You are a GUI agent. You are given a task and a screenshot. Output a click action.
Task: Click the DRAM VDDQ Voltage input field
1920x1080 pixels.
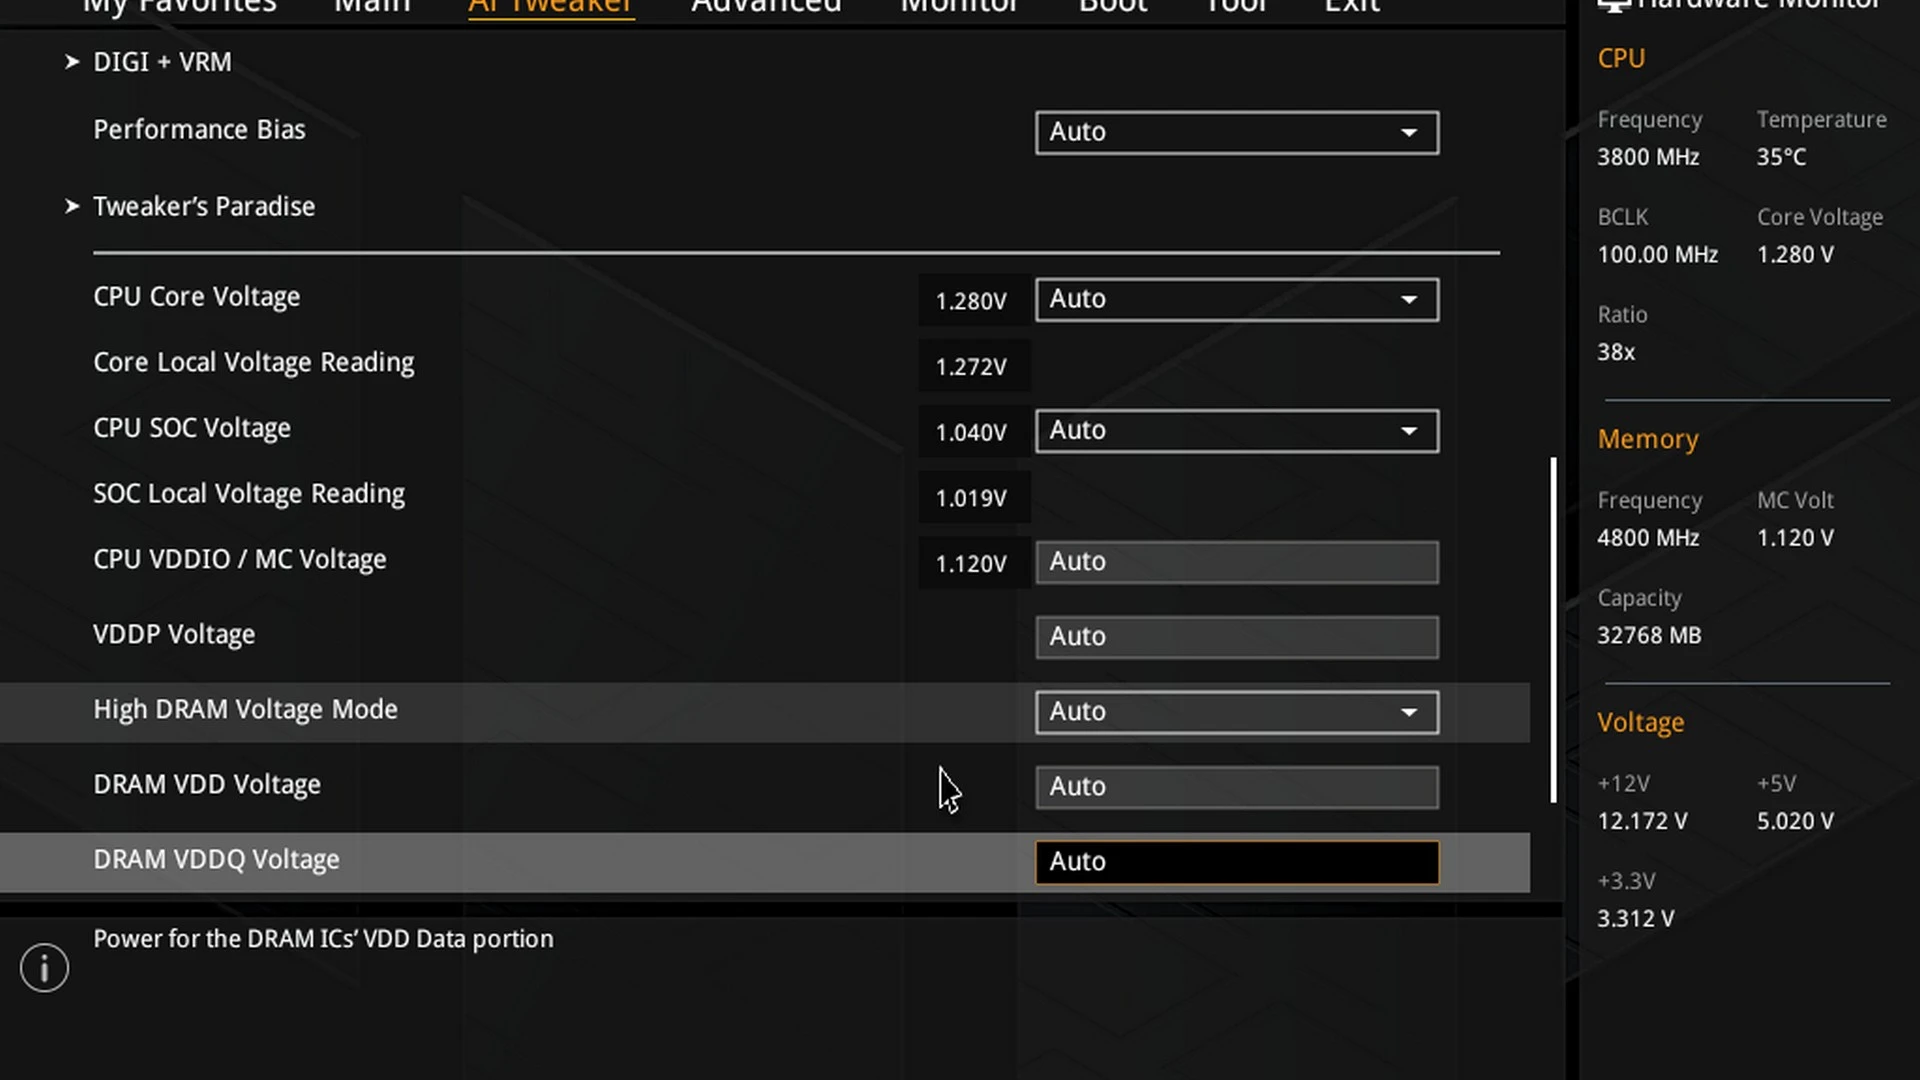pyautogui.click(x=1236, y=862)
